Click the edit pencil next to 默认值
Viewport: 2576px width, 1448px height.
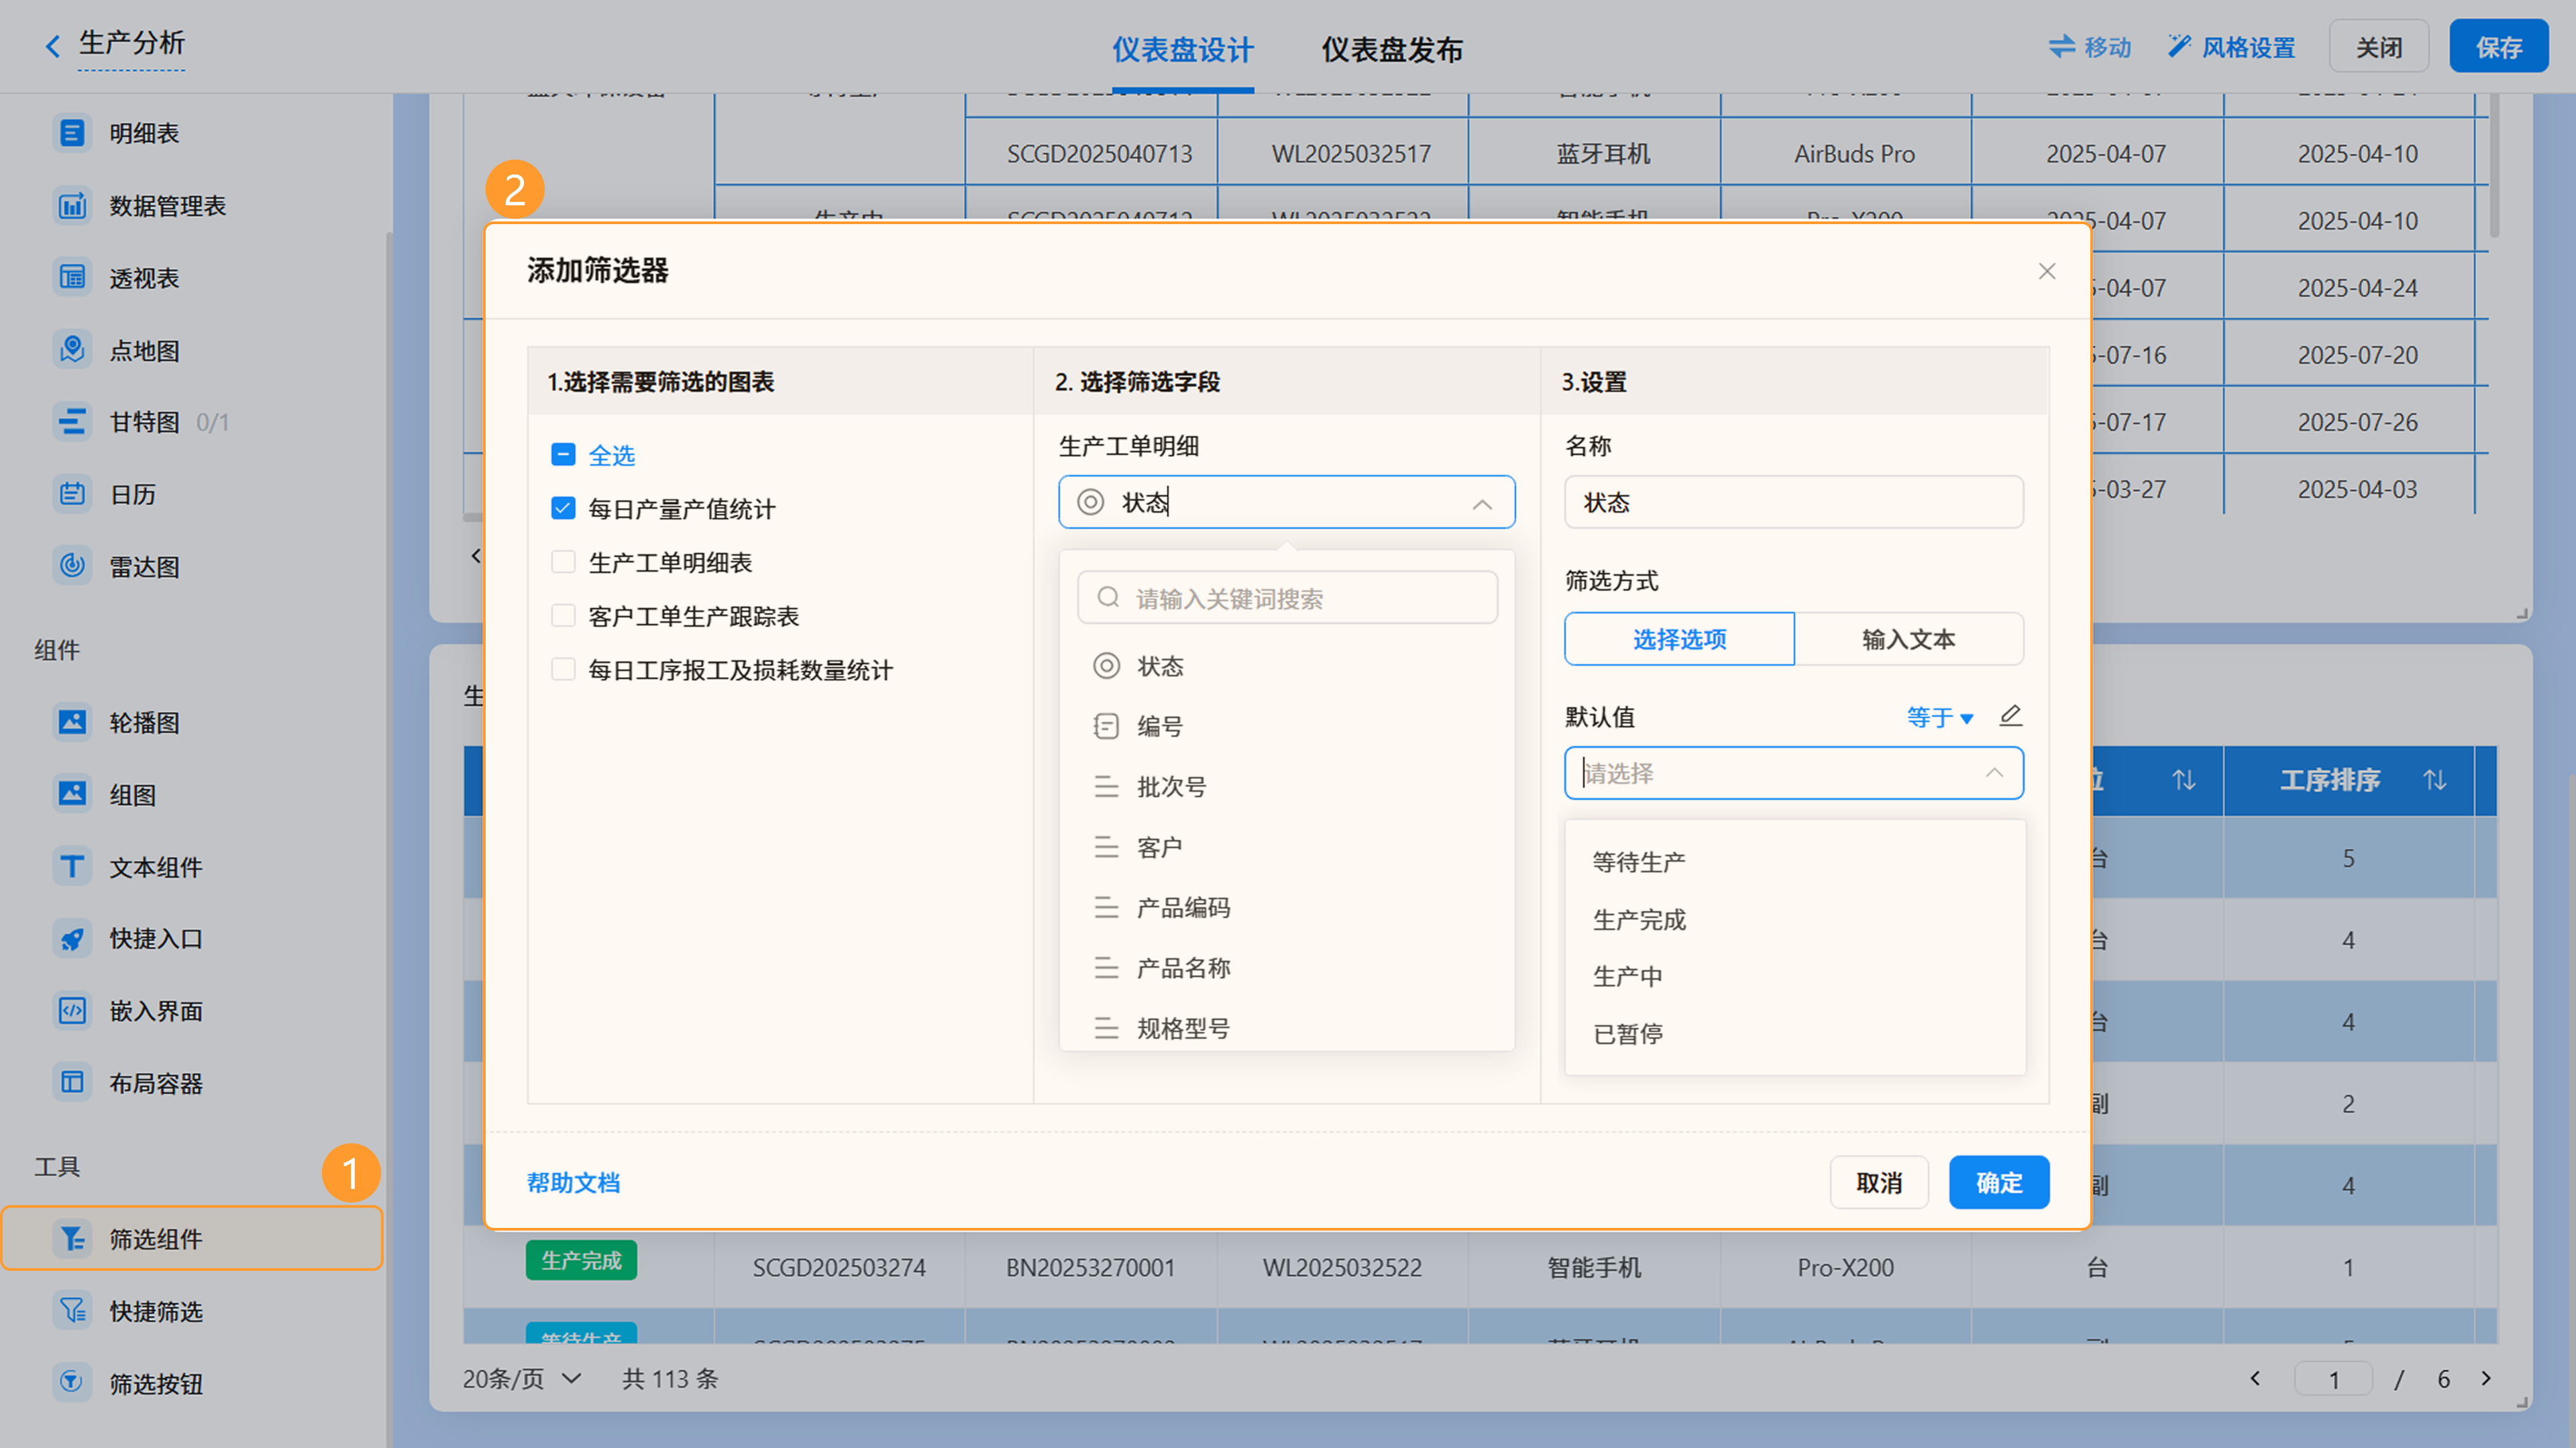pyautogui.click(x=2010, y=716)
